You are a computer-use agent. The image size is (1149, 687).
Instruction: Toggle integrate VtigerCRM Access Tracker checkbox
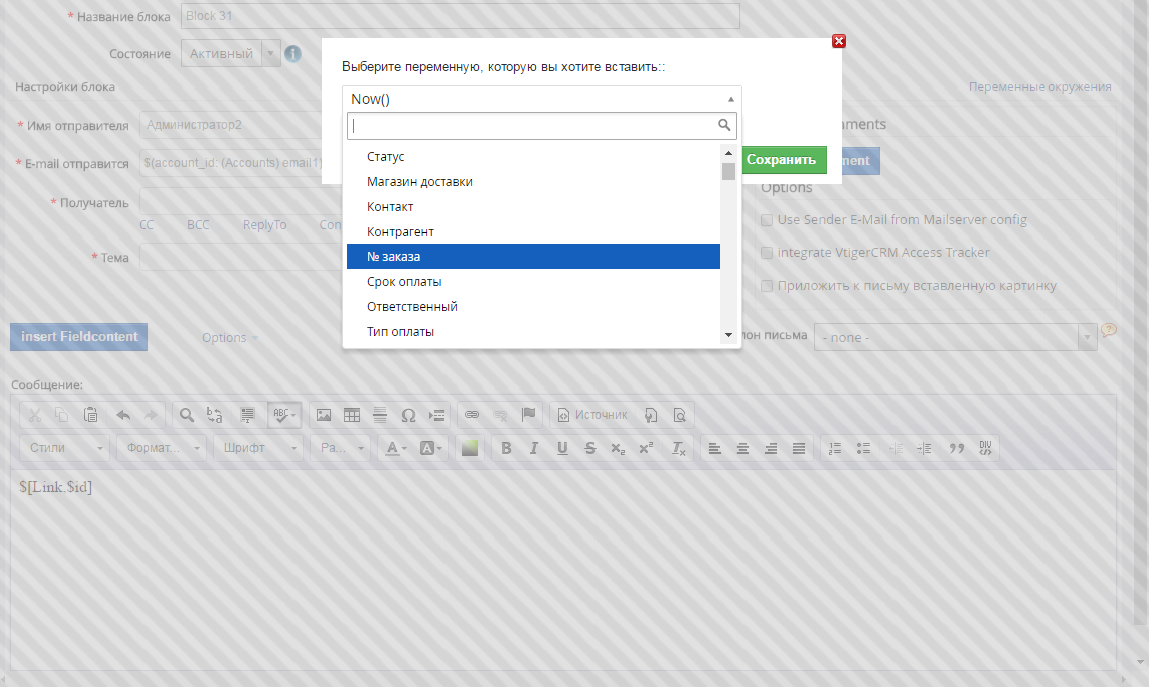(x=767, y=253)
